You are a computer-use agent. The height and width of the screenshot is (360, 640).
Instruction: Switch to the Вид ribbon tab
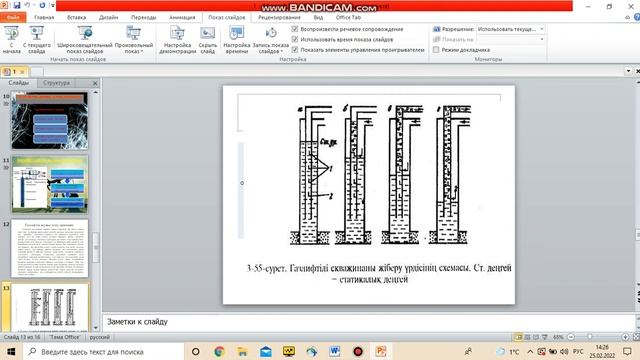pyautogui.click(x=318, y=17)
